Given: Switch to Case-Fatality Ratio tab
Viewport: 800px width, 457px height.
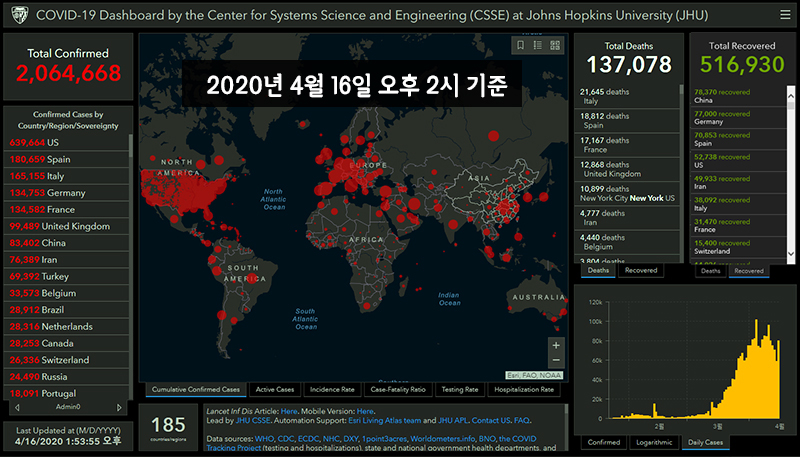Looking at the screenshot, I should coord(398,390).
